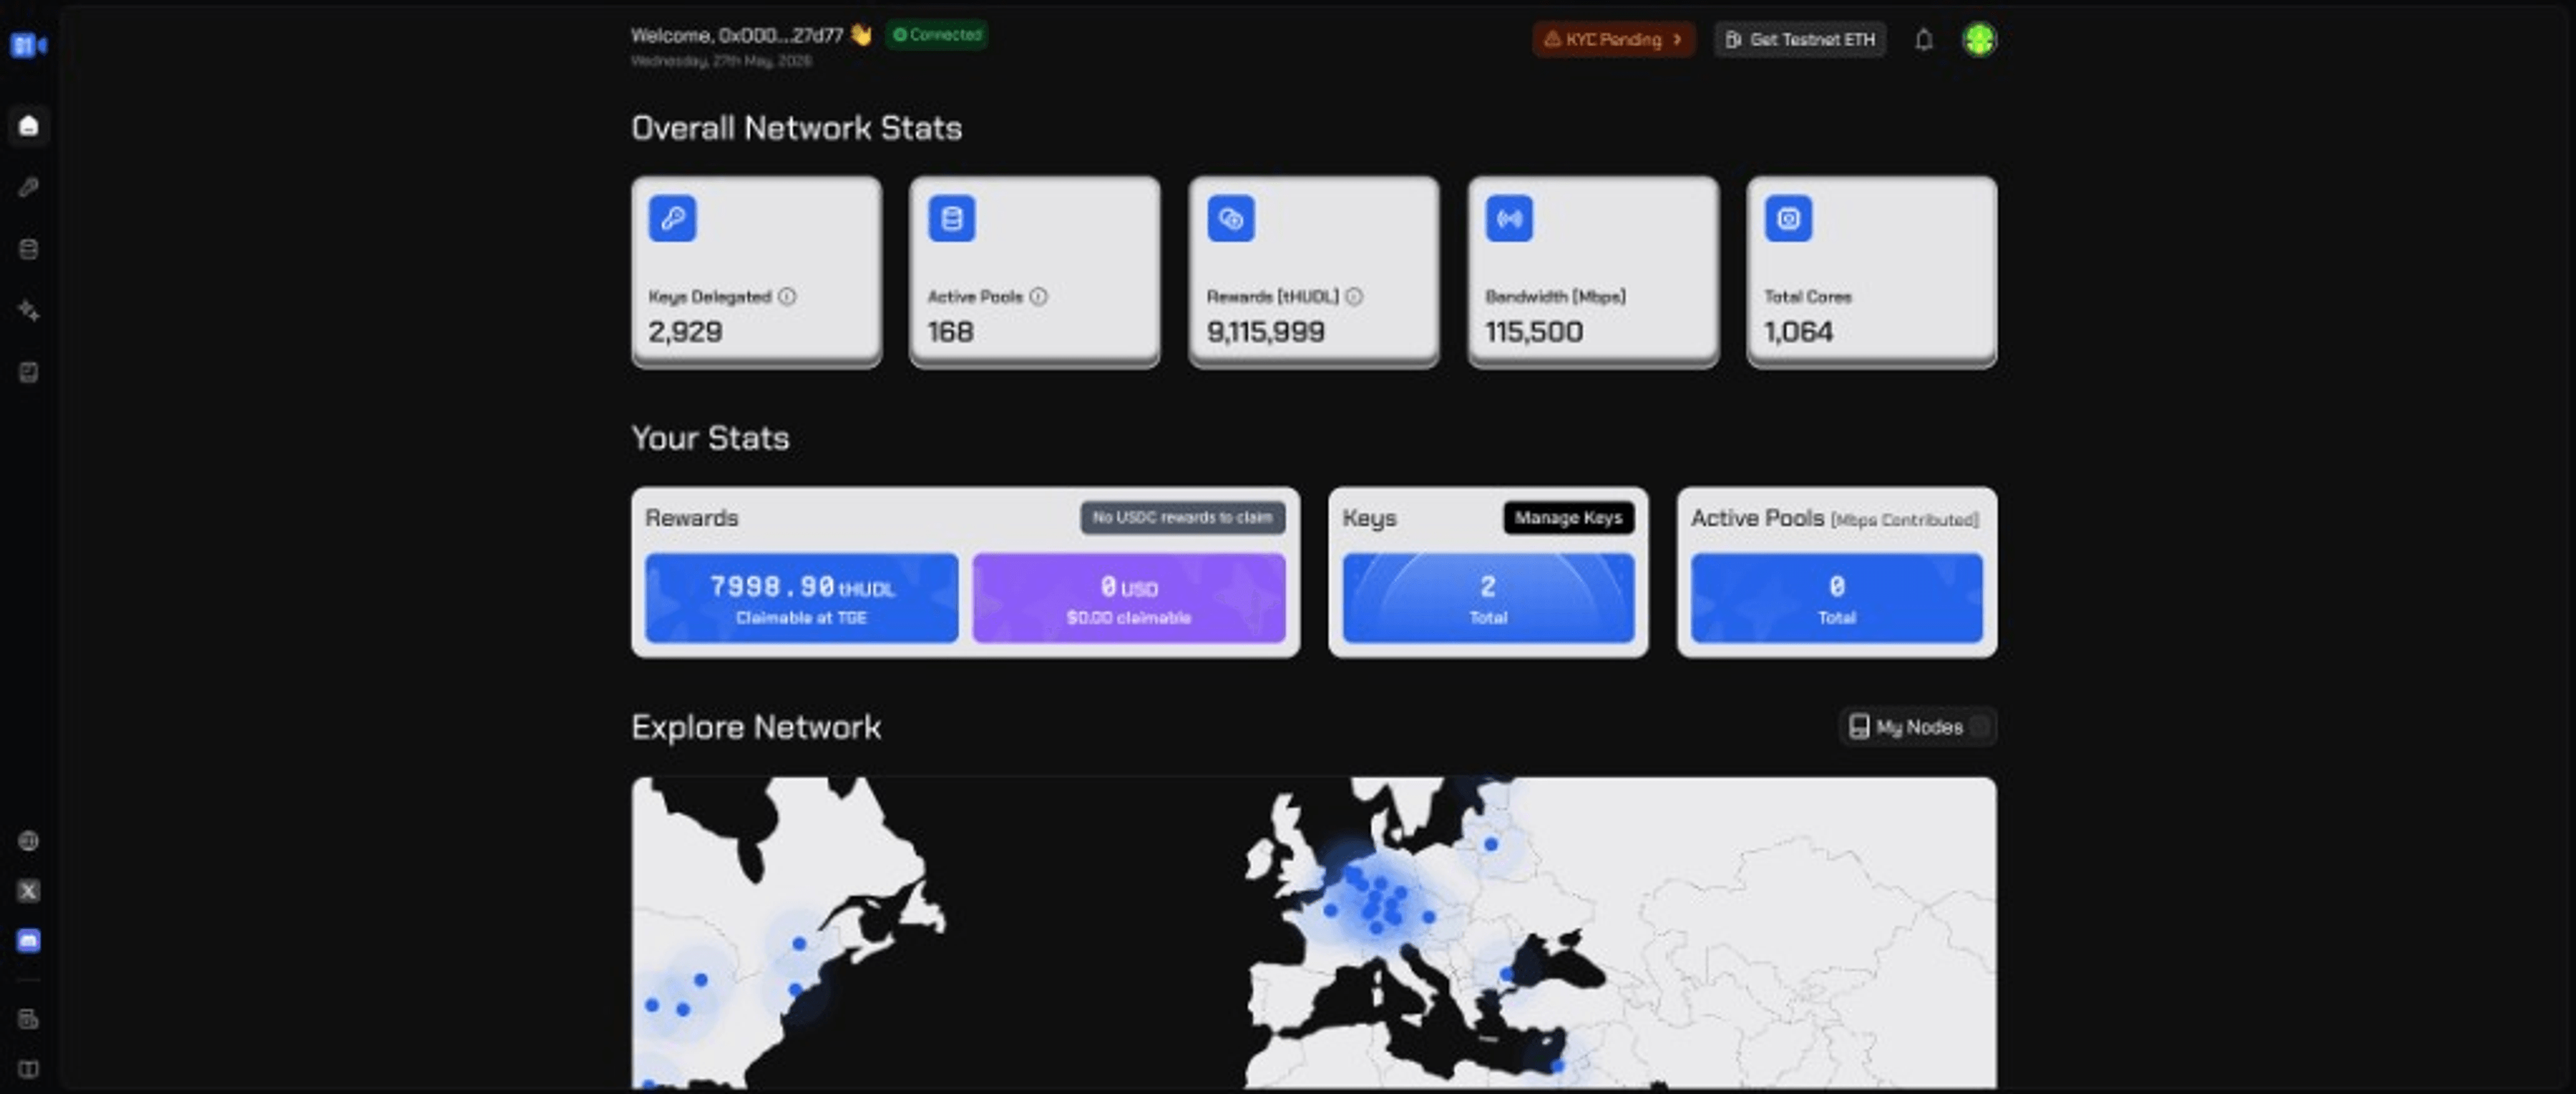Viewport: 2576px width, 1094px height.
Task: Click the Active Pools database icon
Action: [951, 218]
